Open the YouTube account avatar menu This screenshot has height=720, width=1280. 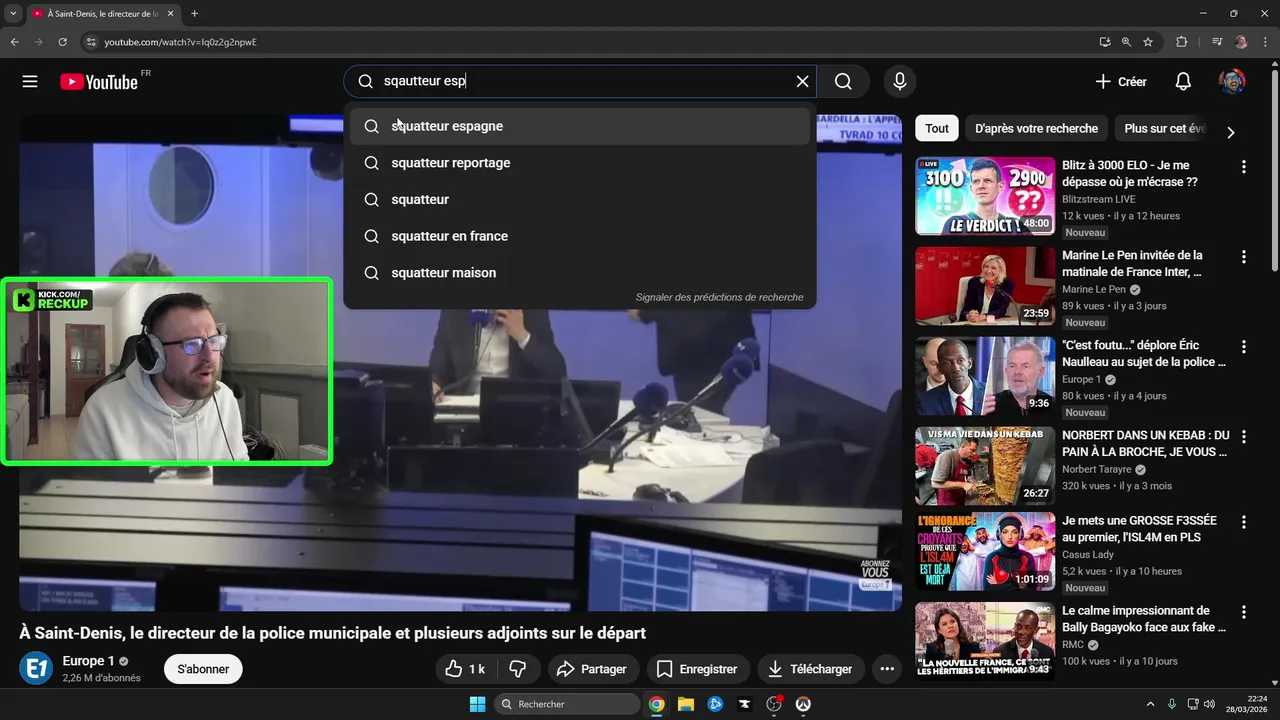pyautogui.click(x=1232, y=82)
